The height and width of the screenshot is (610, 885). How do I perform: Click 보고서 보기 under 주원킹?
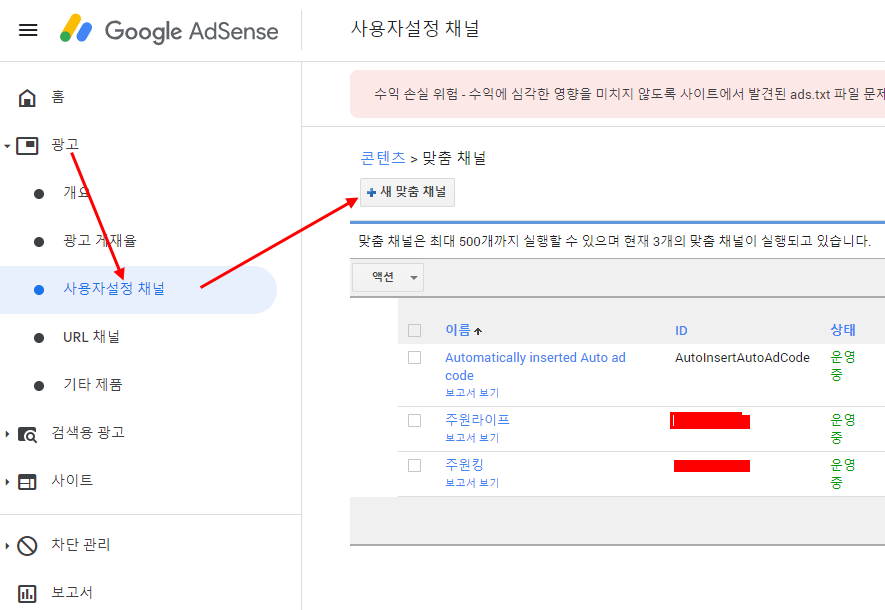coord(472,483)
